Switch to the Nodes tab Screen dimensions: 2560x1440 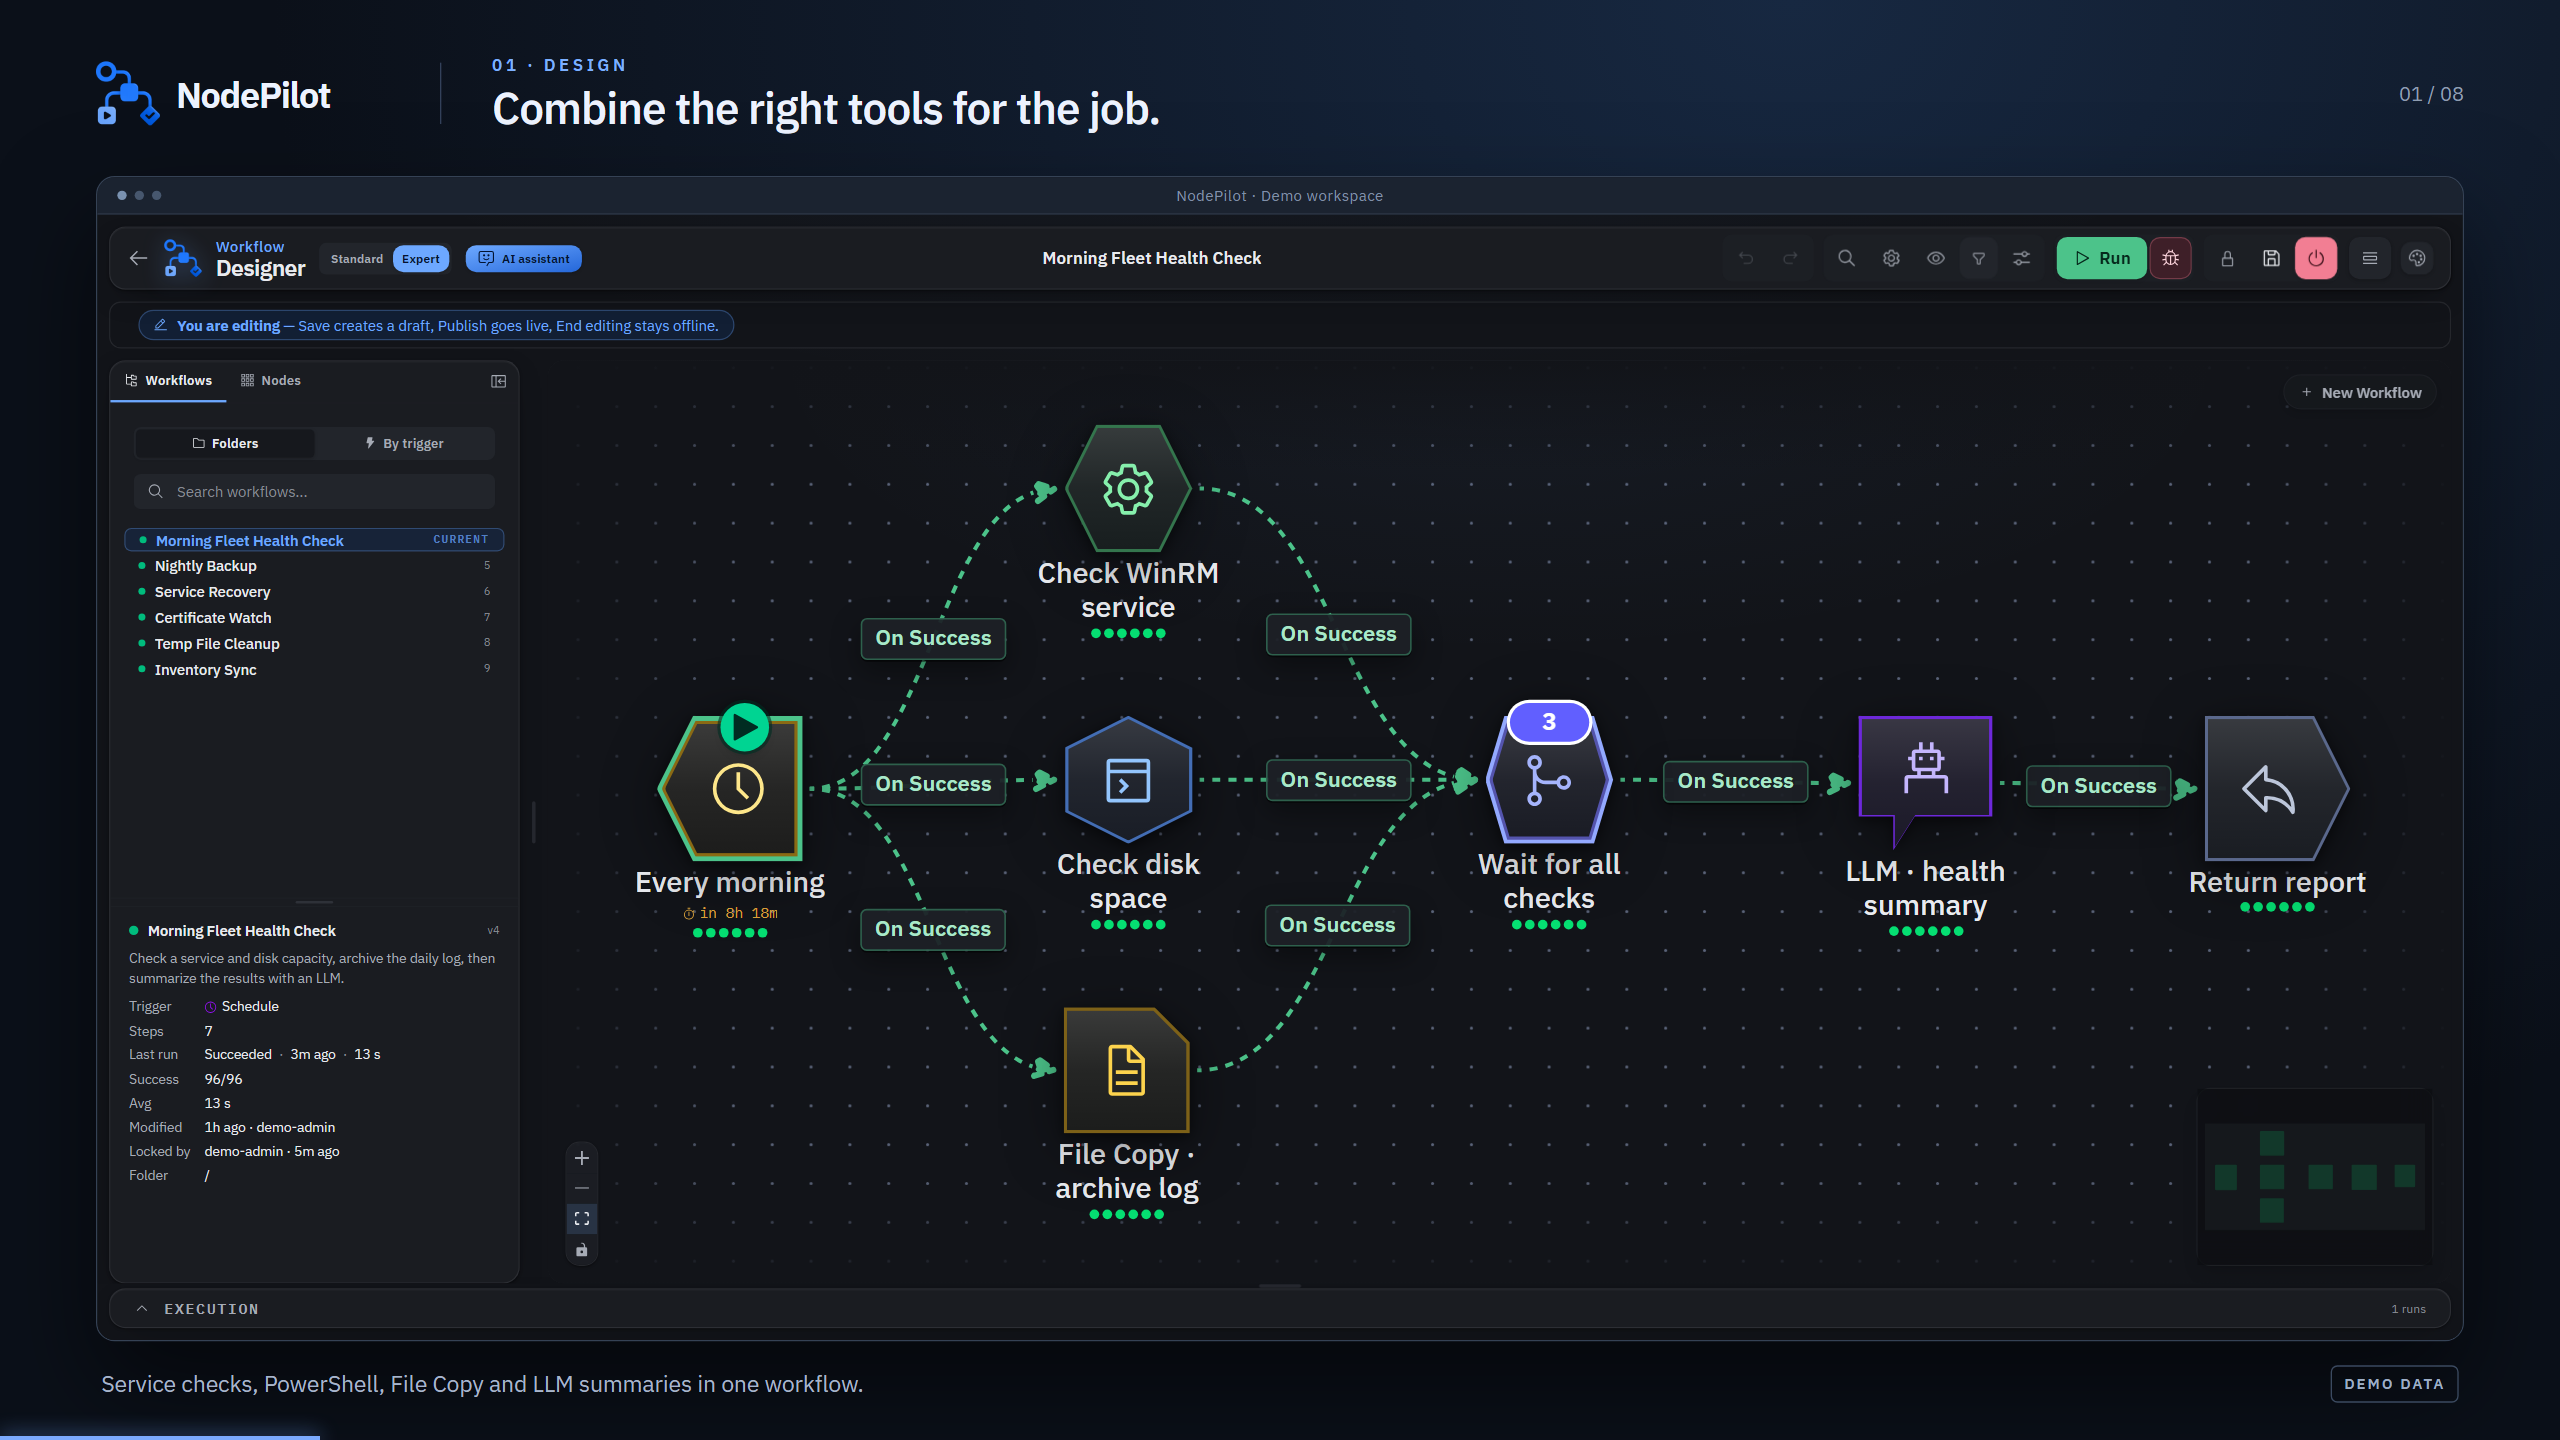[271, 380]
